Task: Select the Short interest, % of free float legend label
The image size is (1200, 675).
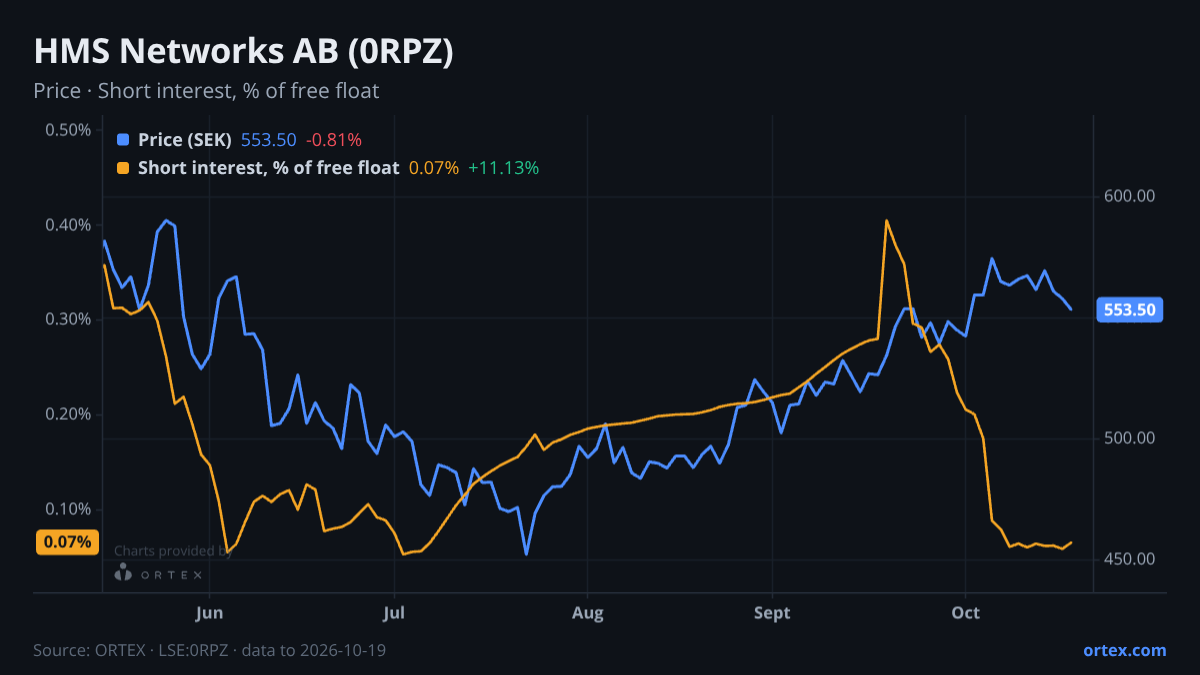Action: [x=268, y=168]
